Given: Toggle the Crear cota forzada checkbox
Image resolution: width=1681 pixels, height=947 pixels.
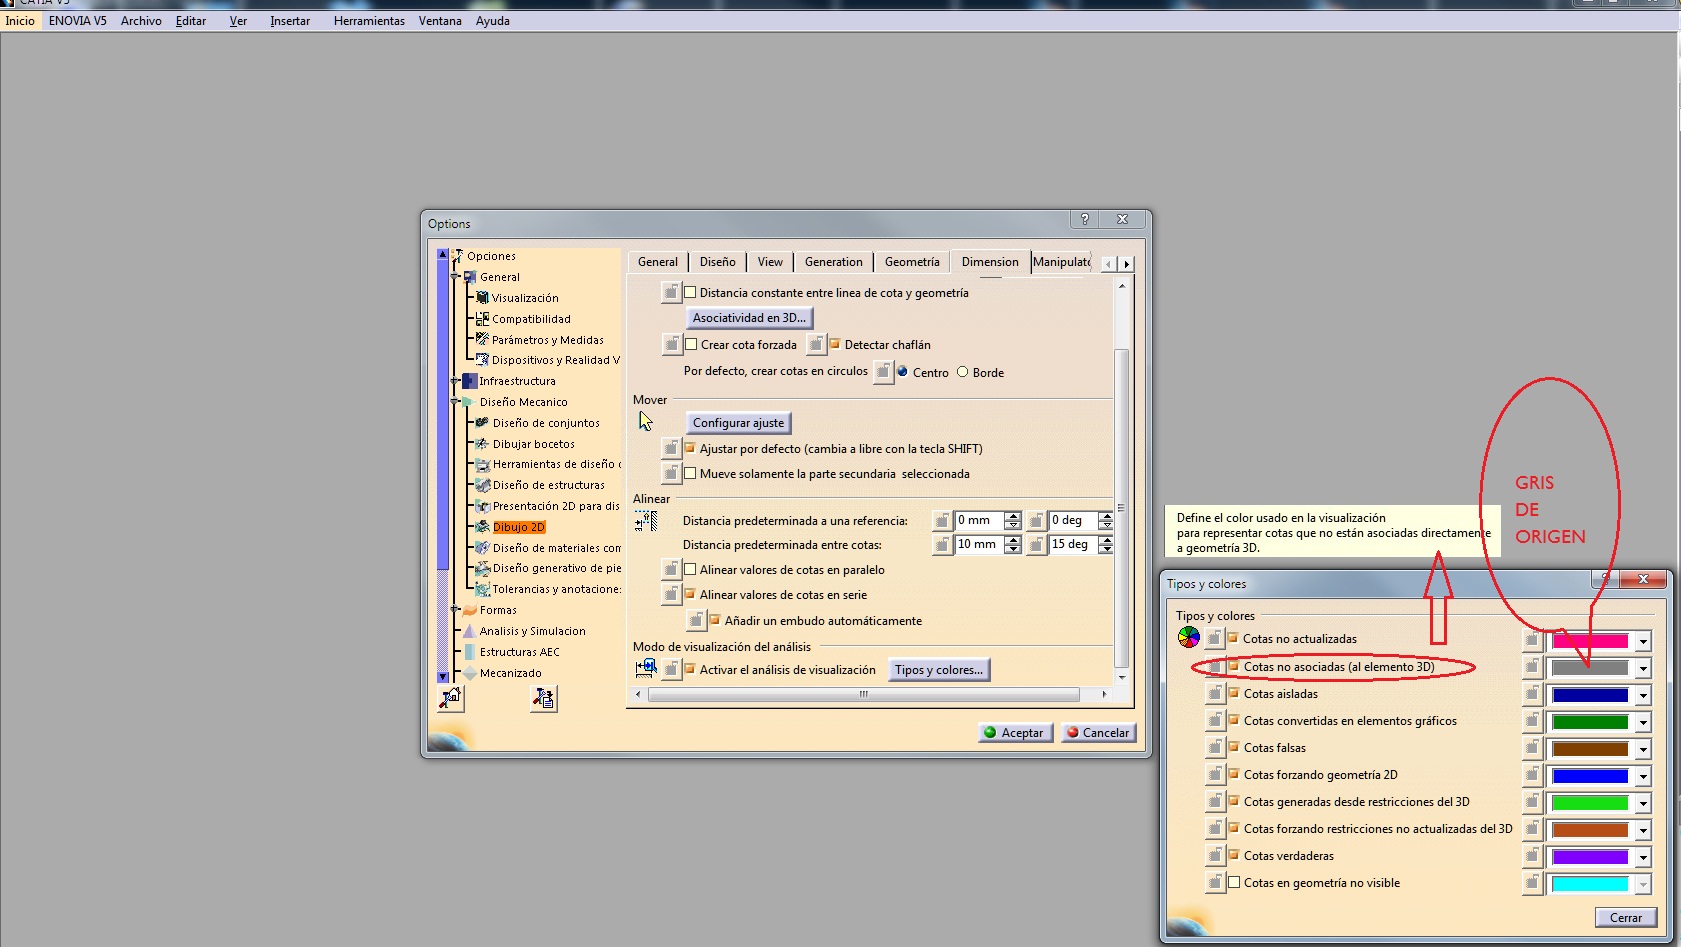Looking at the screenshot, I should [x=690, y=344].
